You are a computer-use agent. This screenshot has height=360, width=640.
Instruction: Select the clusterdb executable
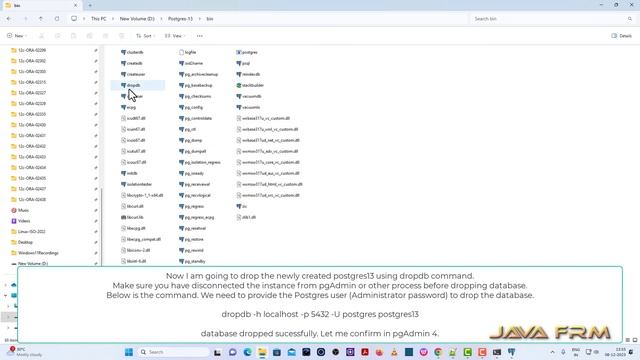pos(132,52)
